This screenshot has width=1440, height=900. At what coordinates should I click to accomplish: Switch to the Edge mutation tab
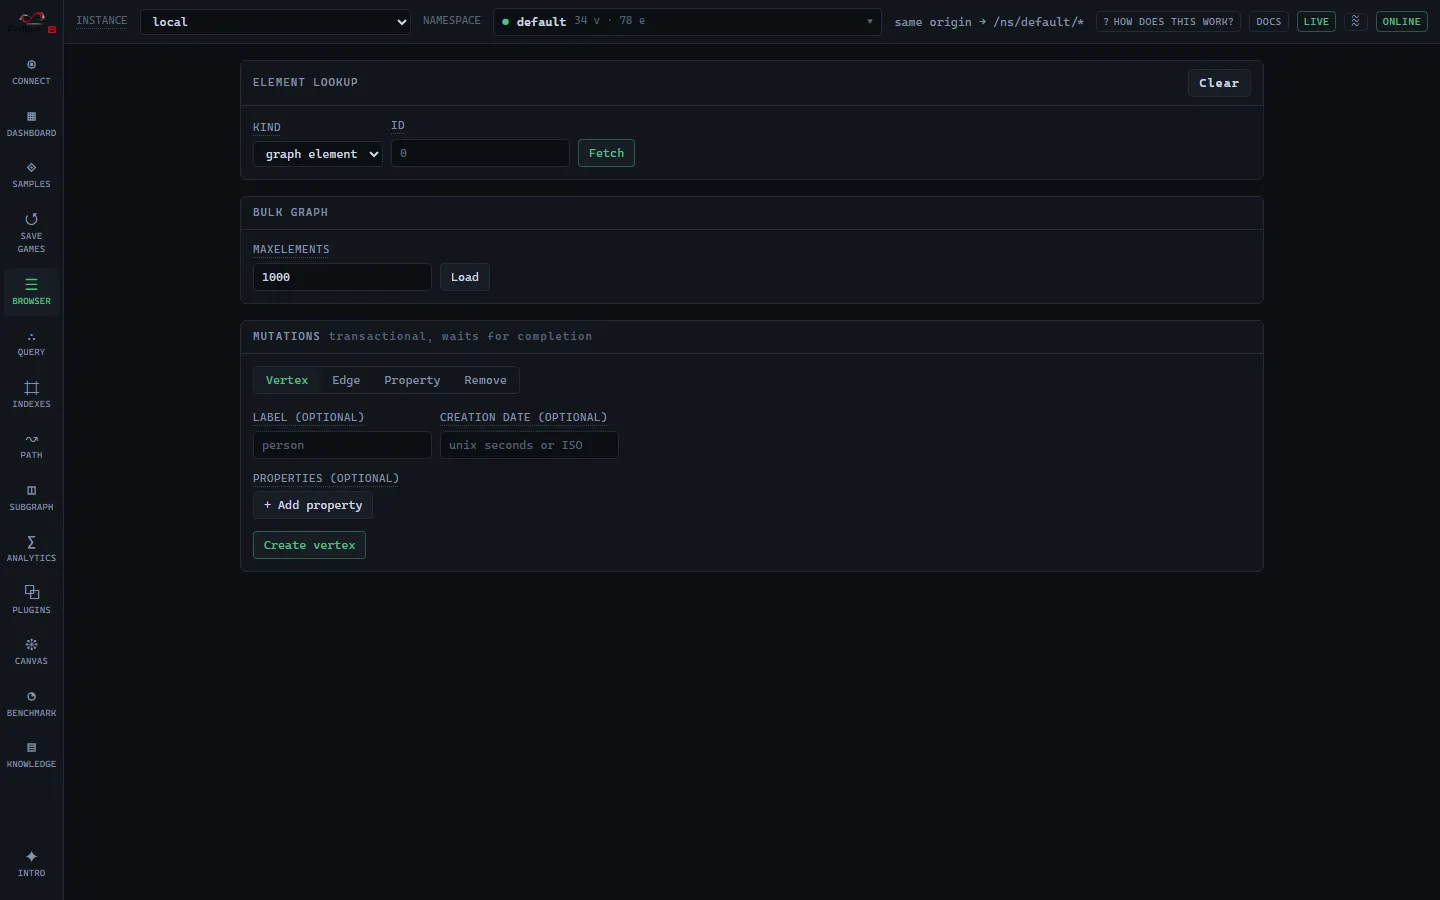click(x=346, y=380)
